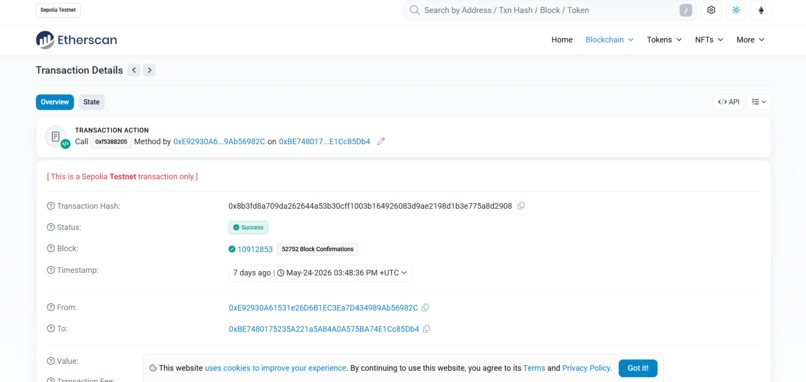Click help icon beside Timestamp
This screenshot has width=806, height=382.
click(50, 270)
